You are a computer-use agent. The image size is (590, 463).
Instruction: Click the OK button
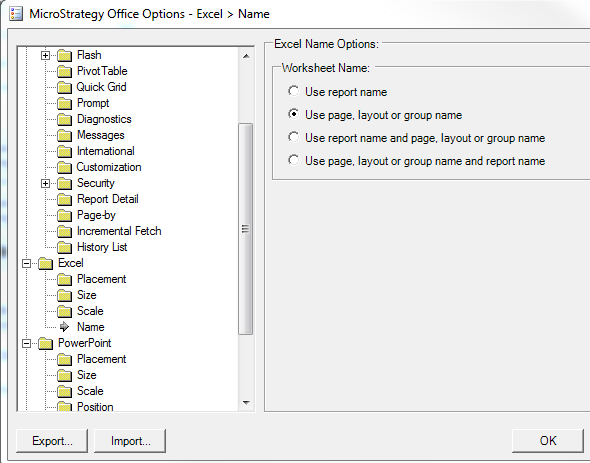point(547,441)
